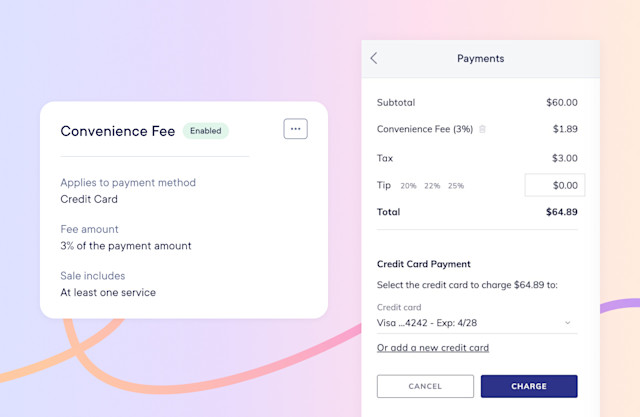Choose the 20% tip option
Image resolution: width=640 pixels, height=417 pixels.
click(x=408, y=186)
